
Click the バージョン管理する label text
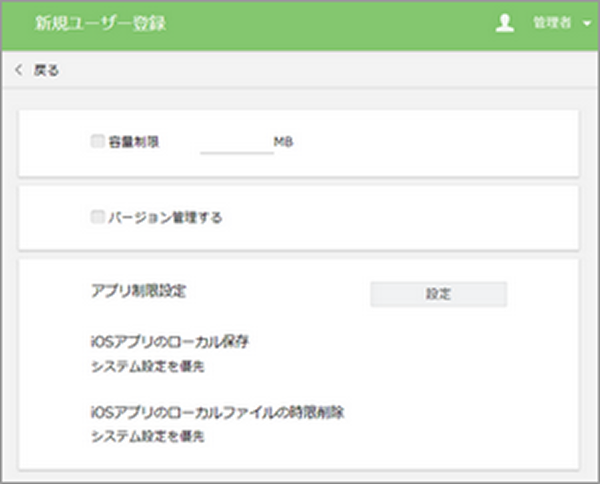point(164,216)
